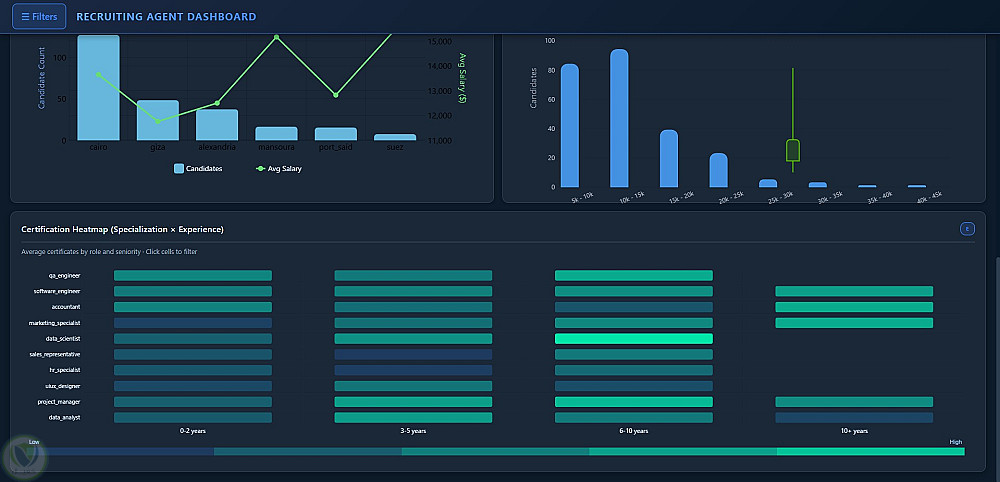Click the avg salary point for mansoura
This screenshot has height=482, width=1000.
click(x=276, y=37)
